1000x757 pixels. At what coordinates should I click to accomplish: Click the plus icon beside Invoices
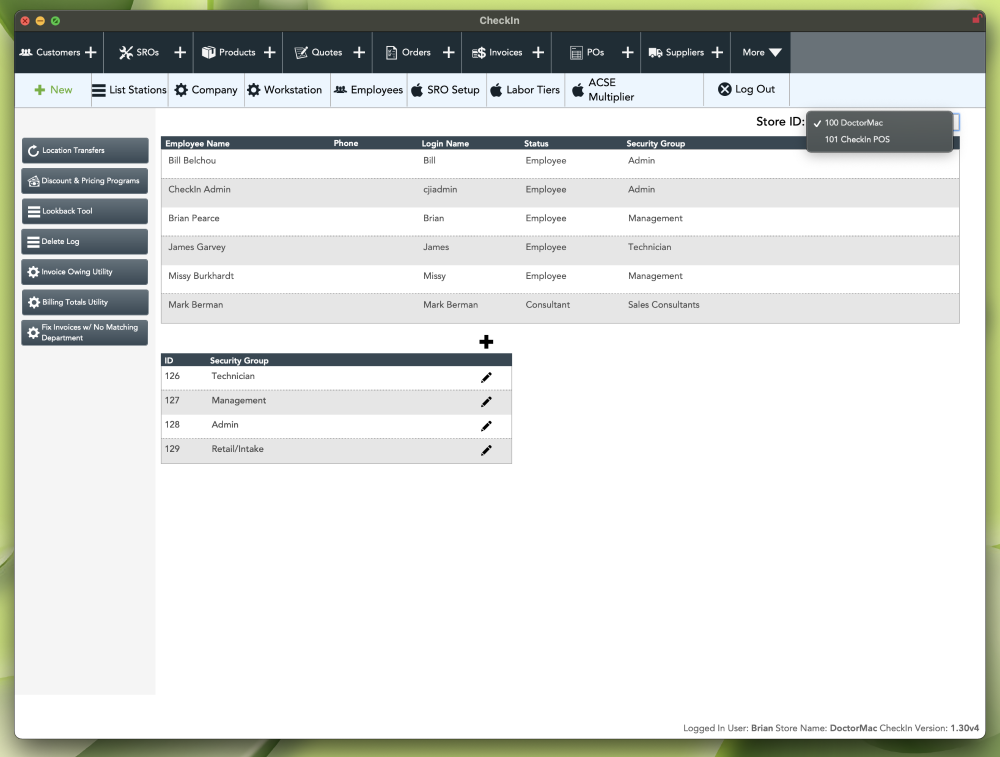pos(538,52)
